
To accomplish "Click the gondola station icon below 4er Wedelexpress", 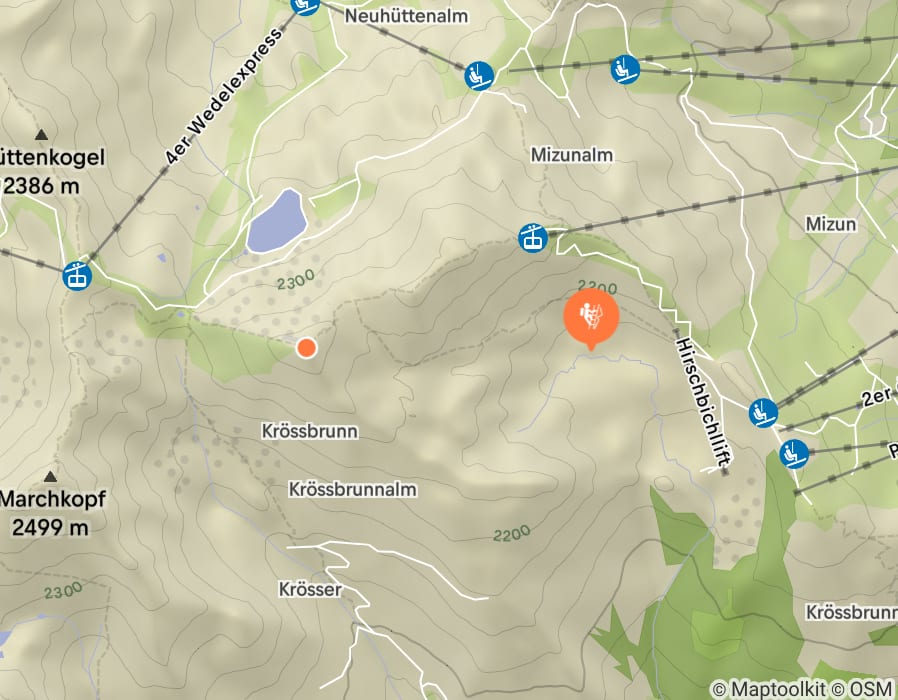I will coord(77,276).
